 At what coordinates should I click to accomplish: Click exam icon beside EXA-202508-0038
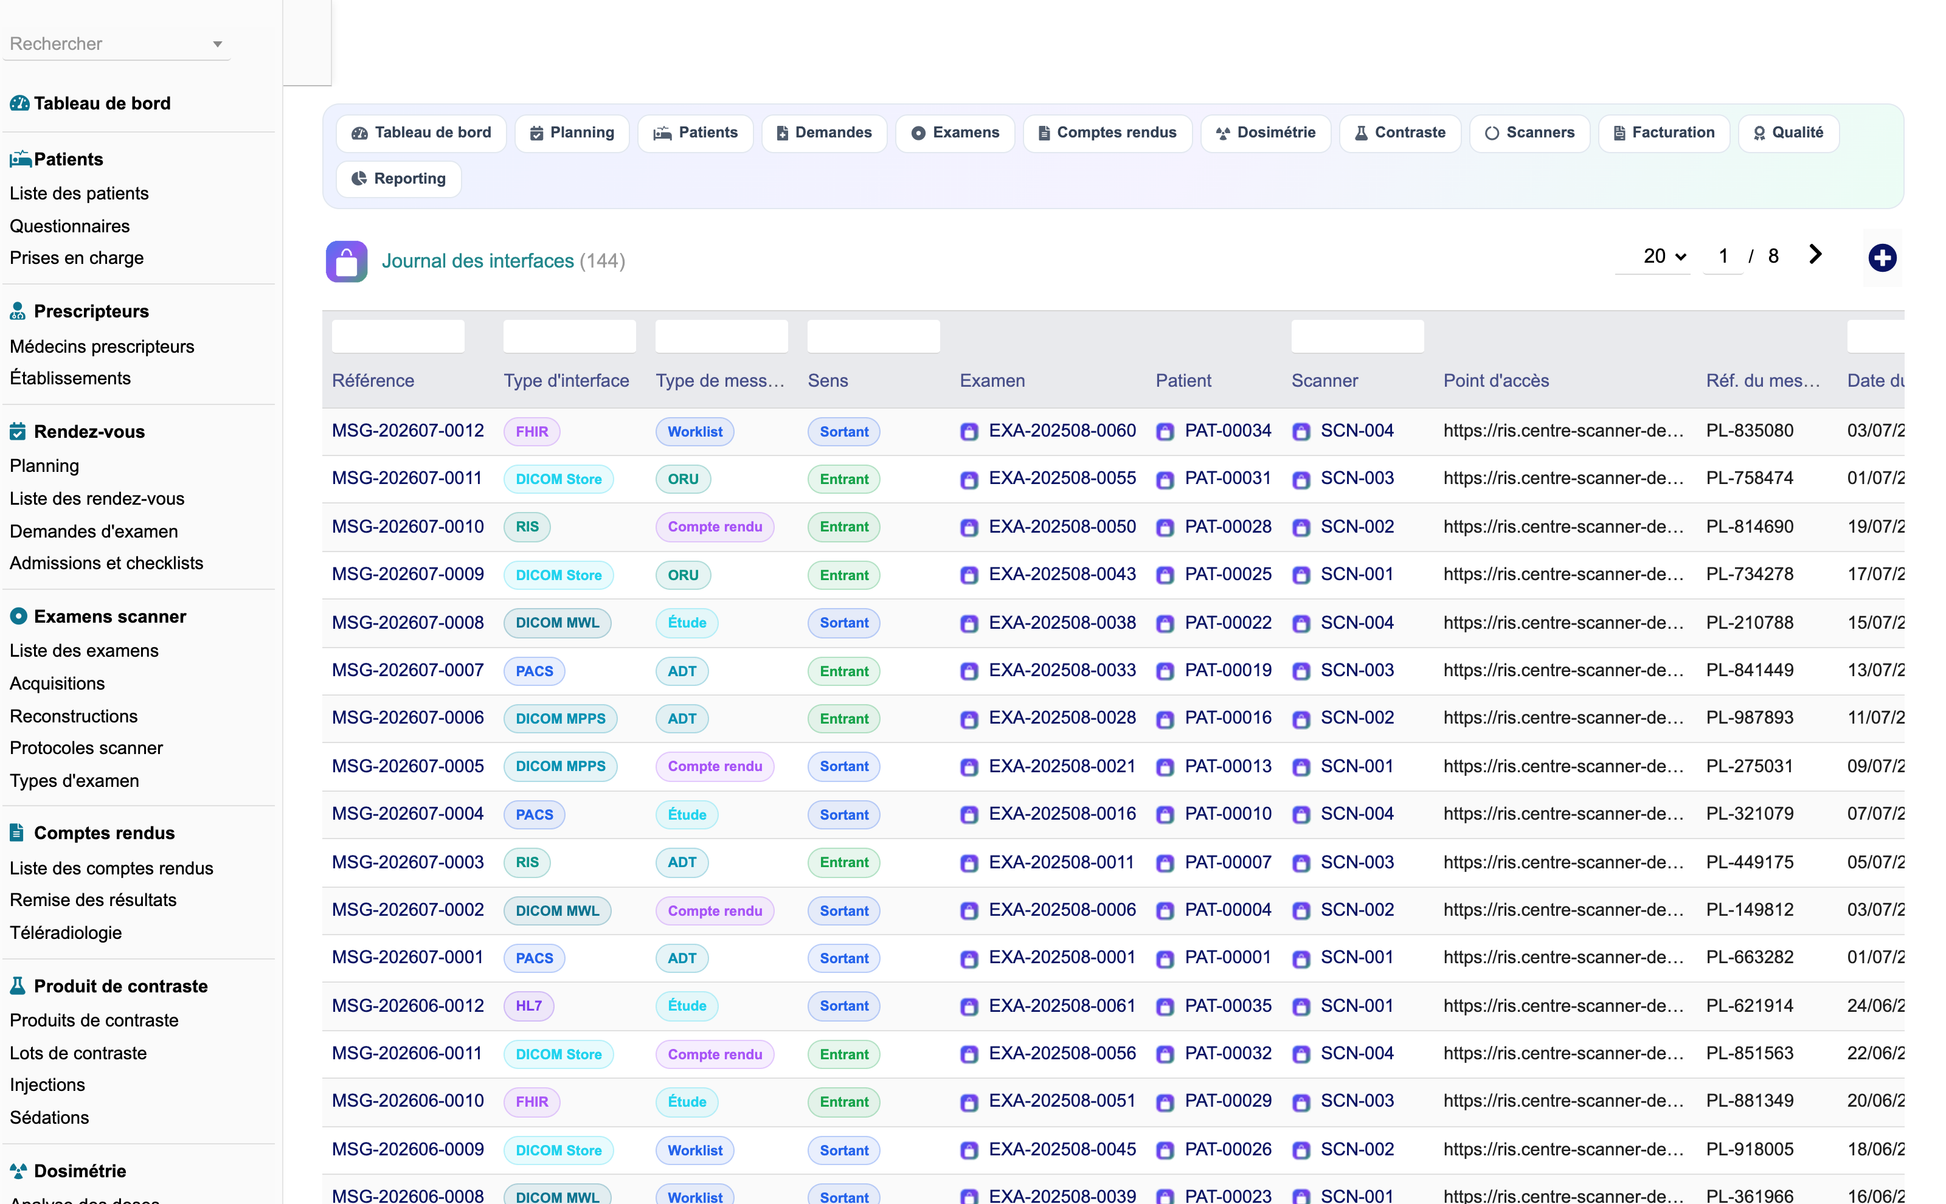pos(969,624)
